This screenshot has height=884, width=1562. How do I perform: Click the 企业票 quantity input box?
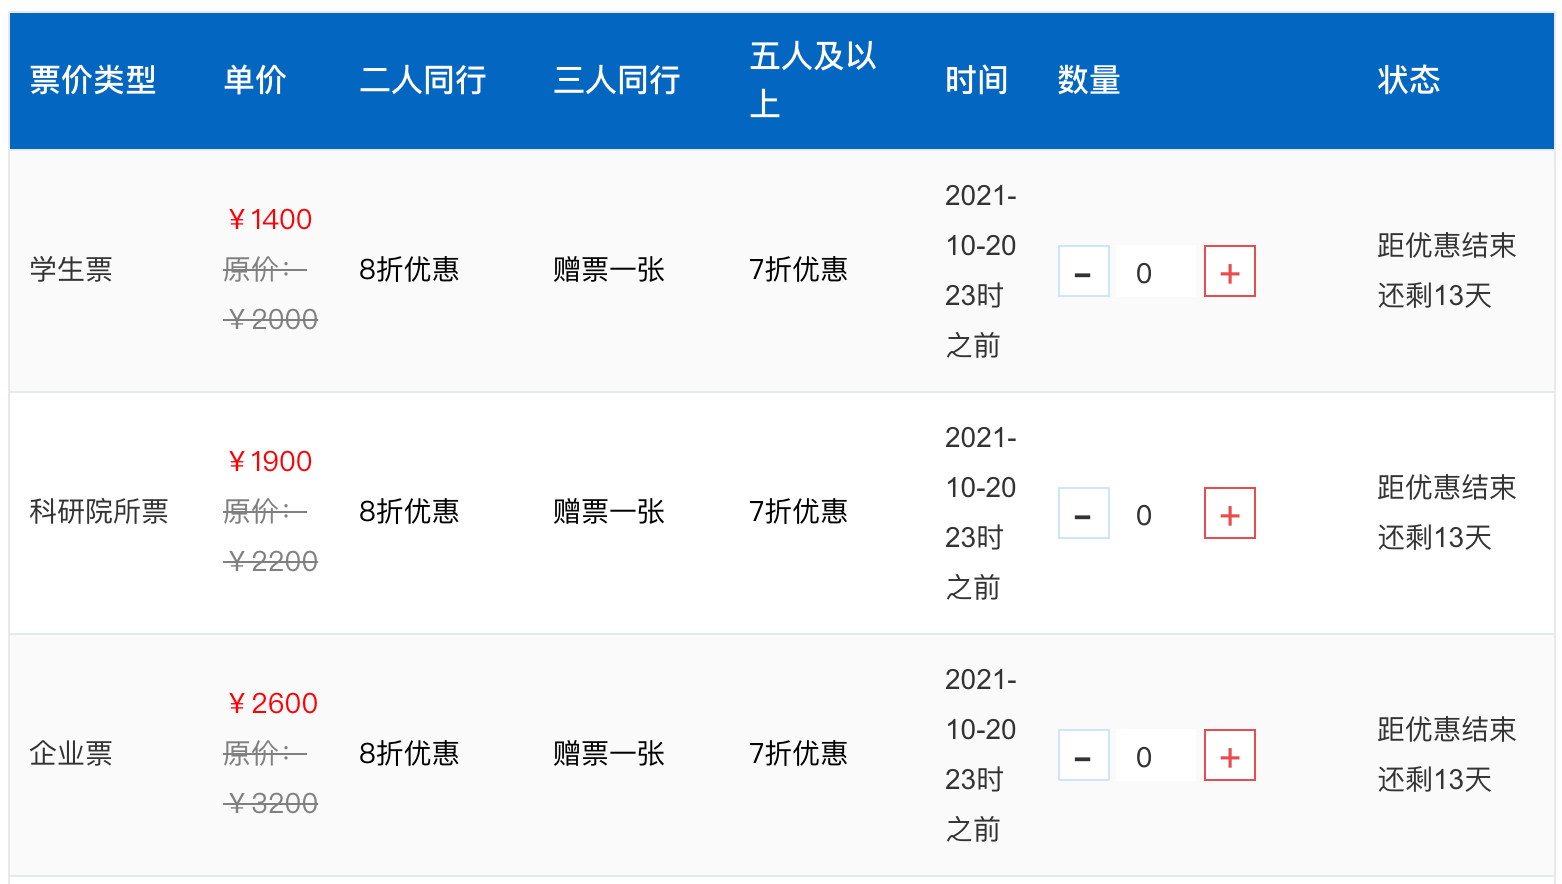tap(1155, 756)
